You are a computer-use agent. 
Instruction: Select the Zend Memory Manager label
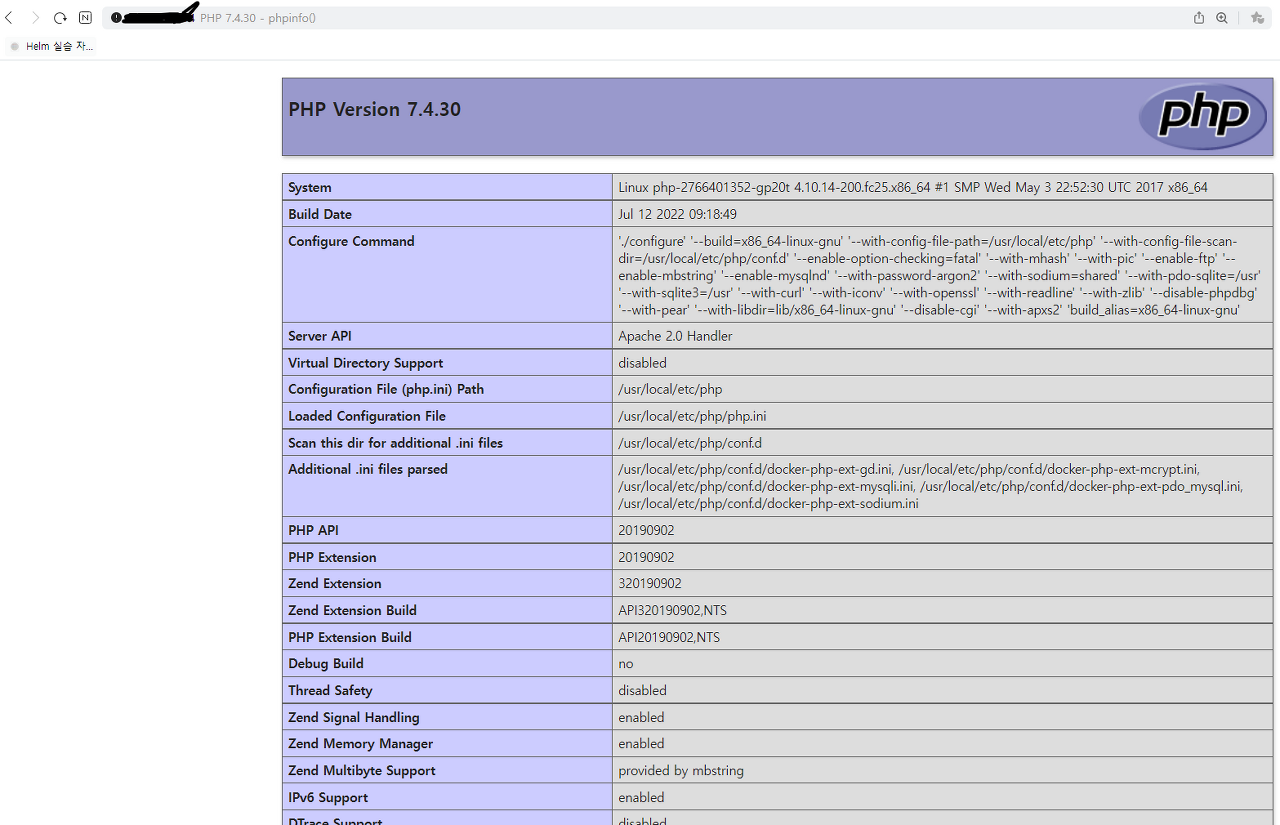(x=361, y=744)
